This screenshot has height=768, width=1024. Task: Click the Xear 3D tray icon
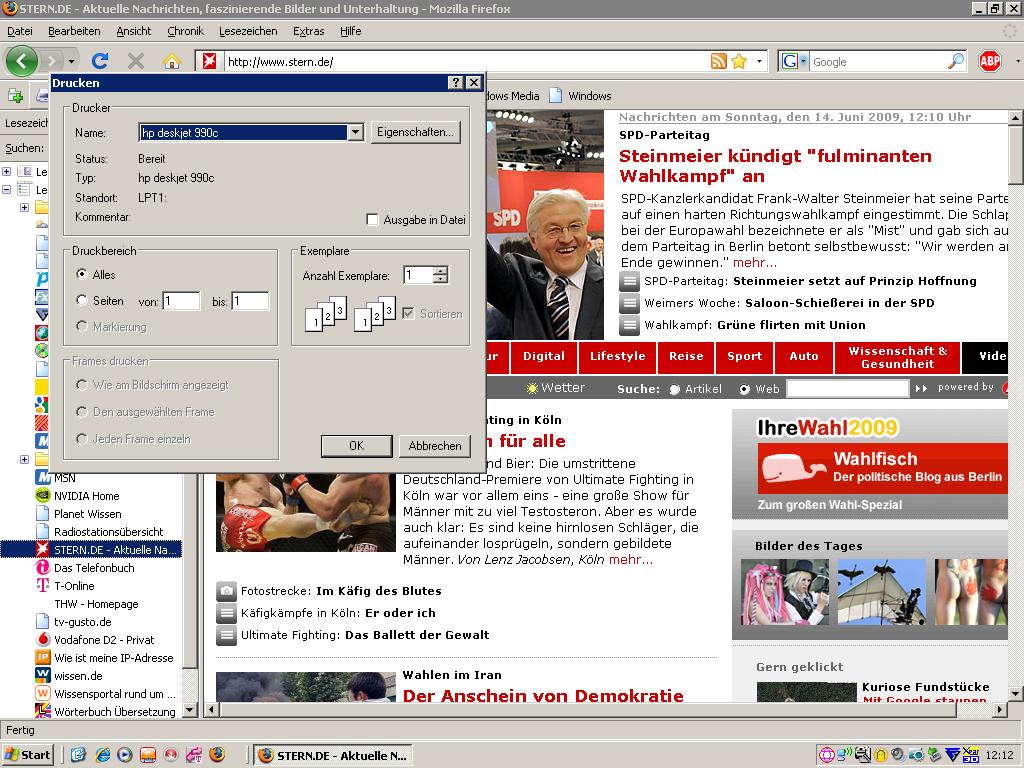970,756
